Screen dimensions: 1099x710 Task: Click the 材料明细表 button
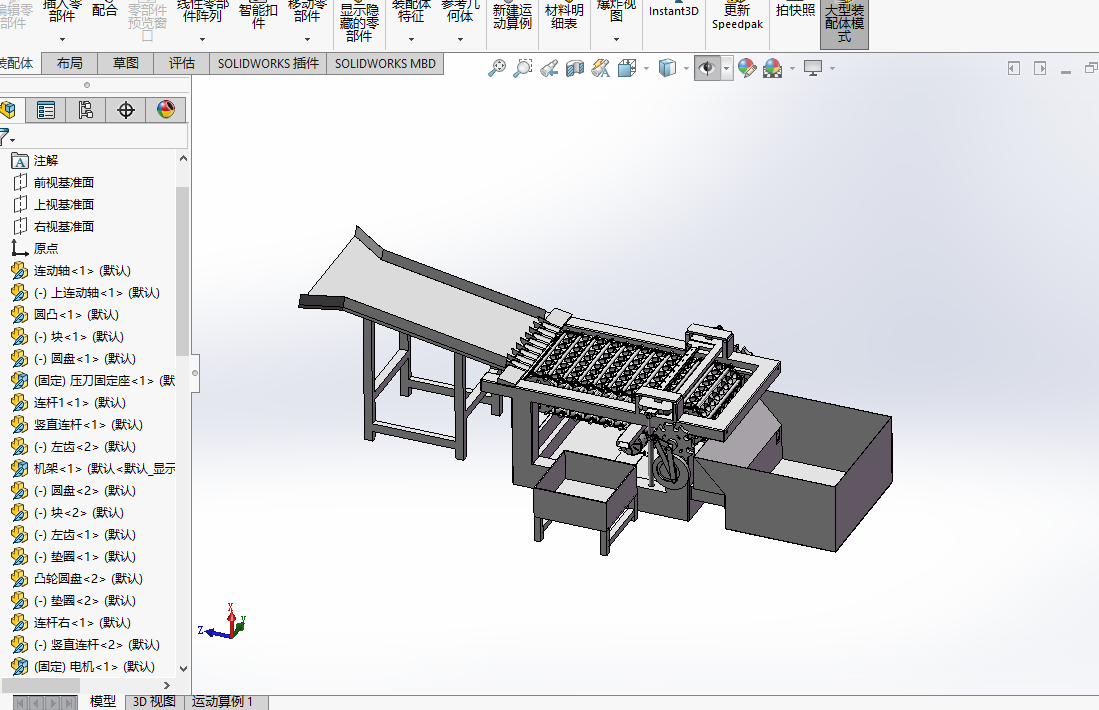[564, 17]
